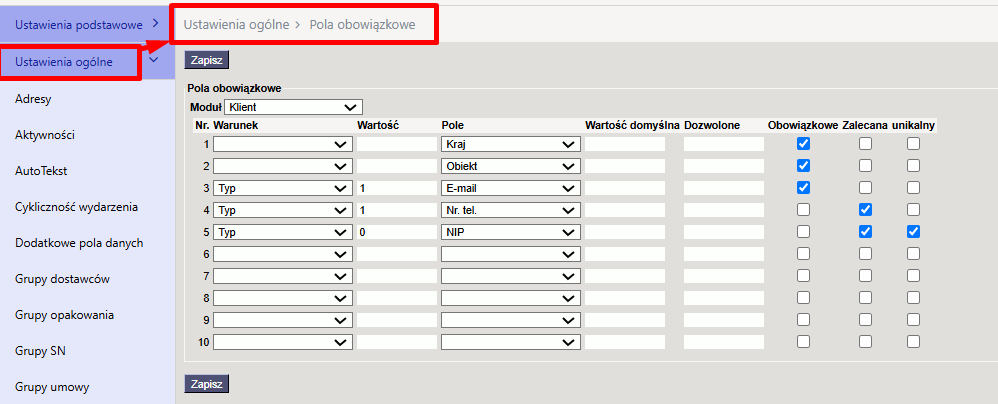
Task: Click the bottom Zapisz button
Action: 206,384
